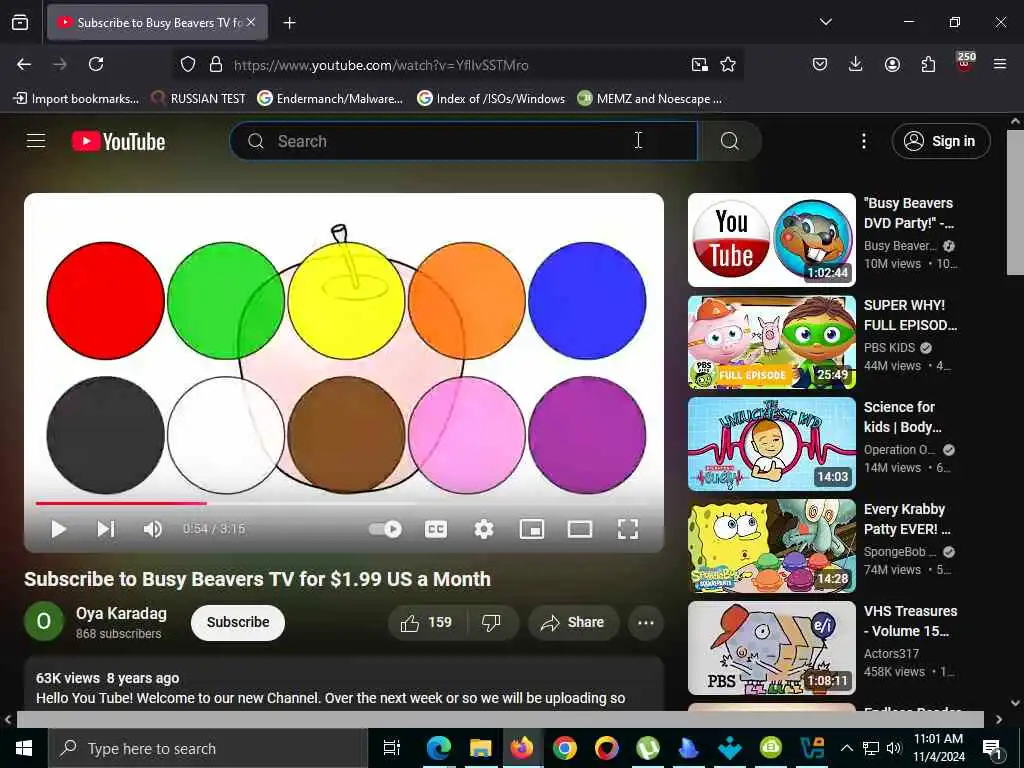Go back to previous page

point(24,64)
